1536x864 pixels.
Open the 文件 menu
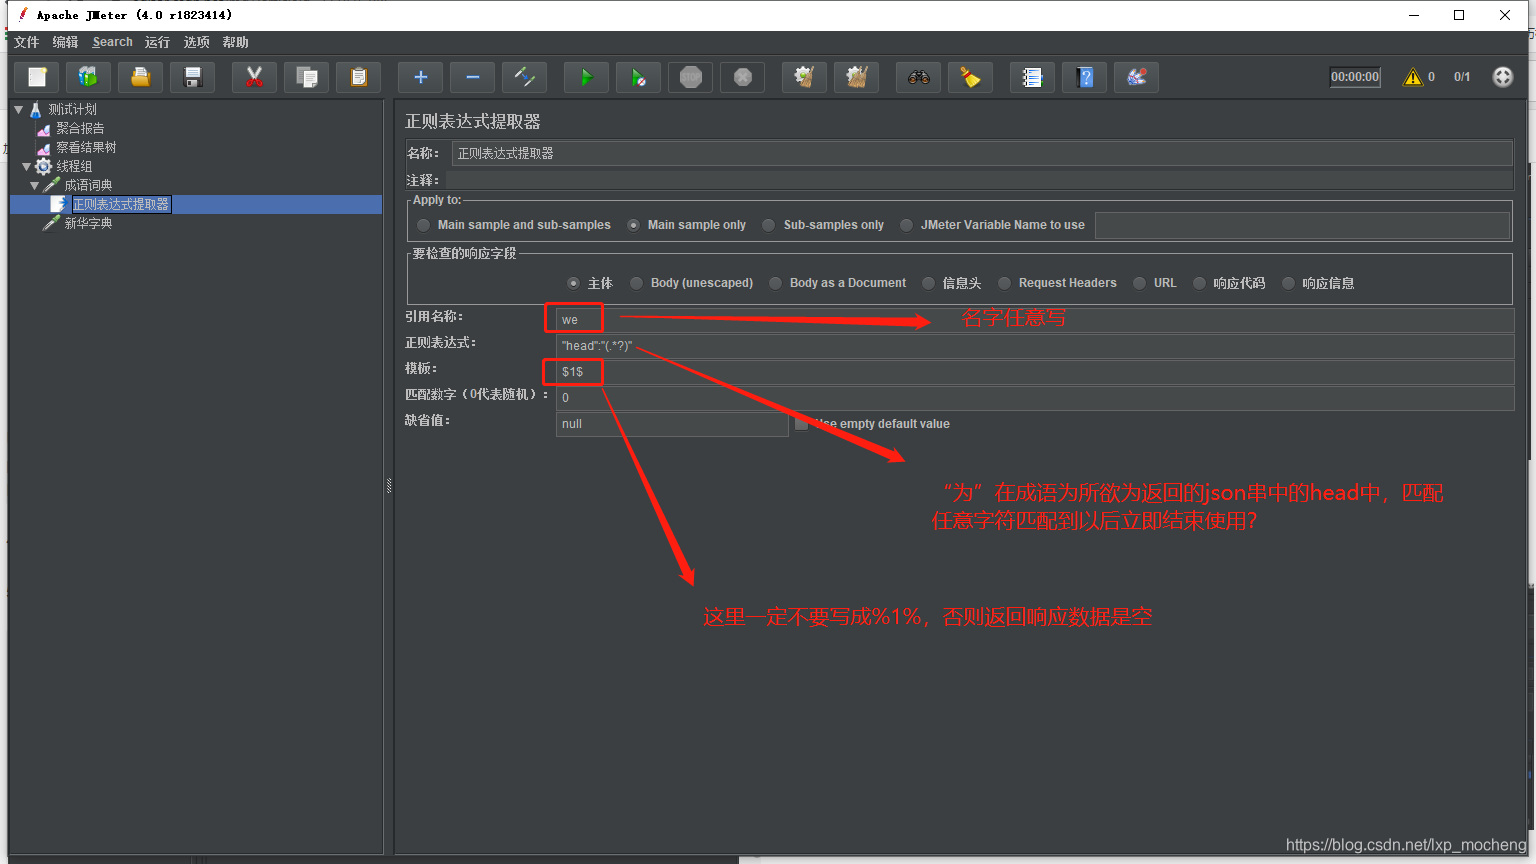tap(26, 42)
